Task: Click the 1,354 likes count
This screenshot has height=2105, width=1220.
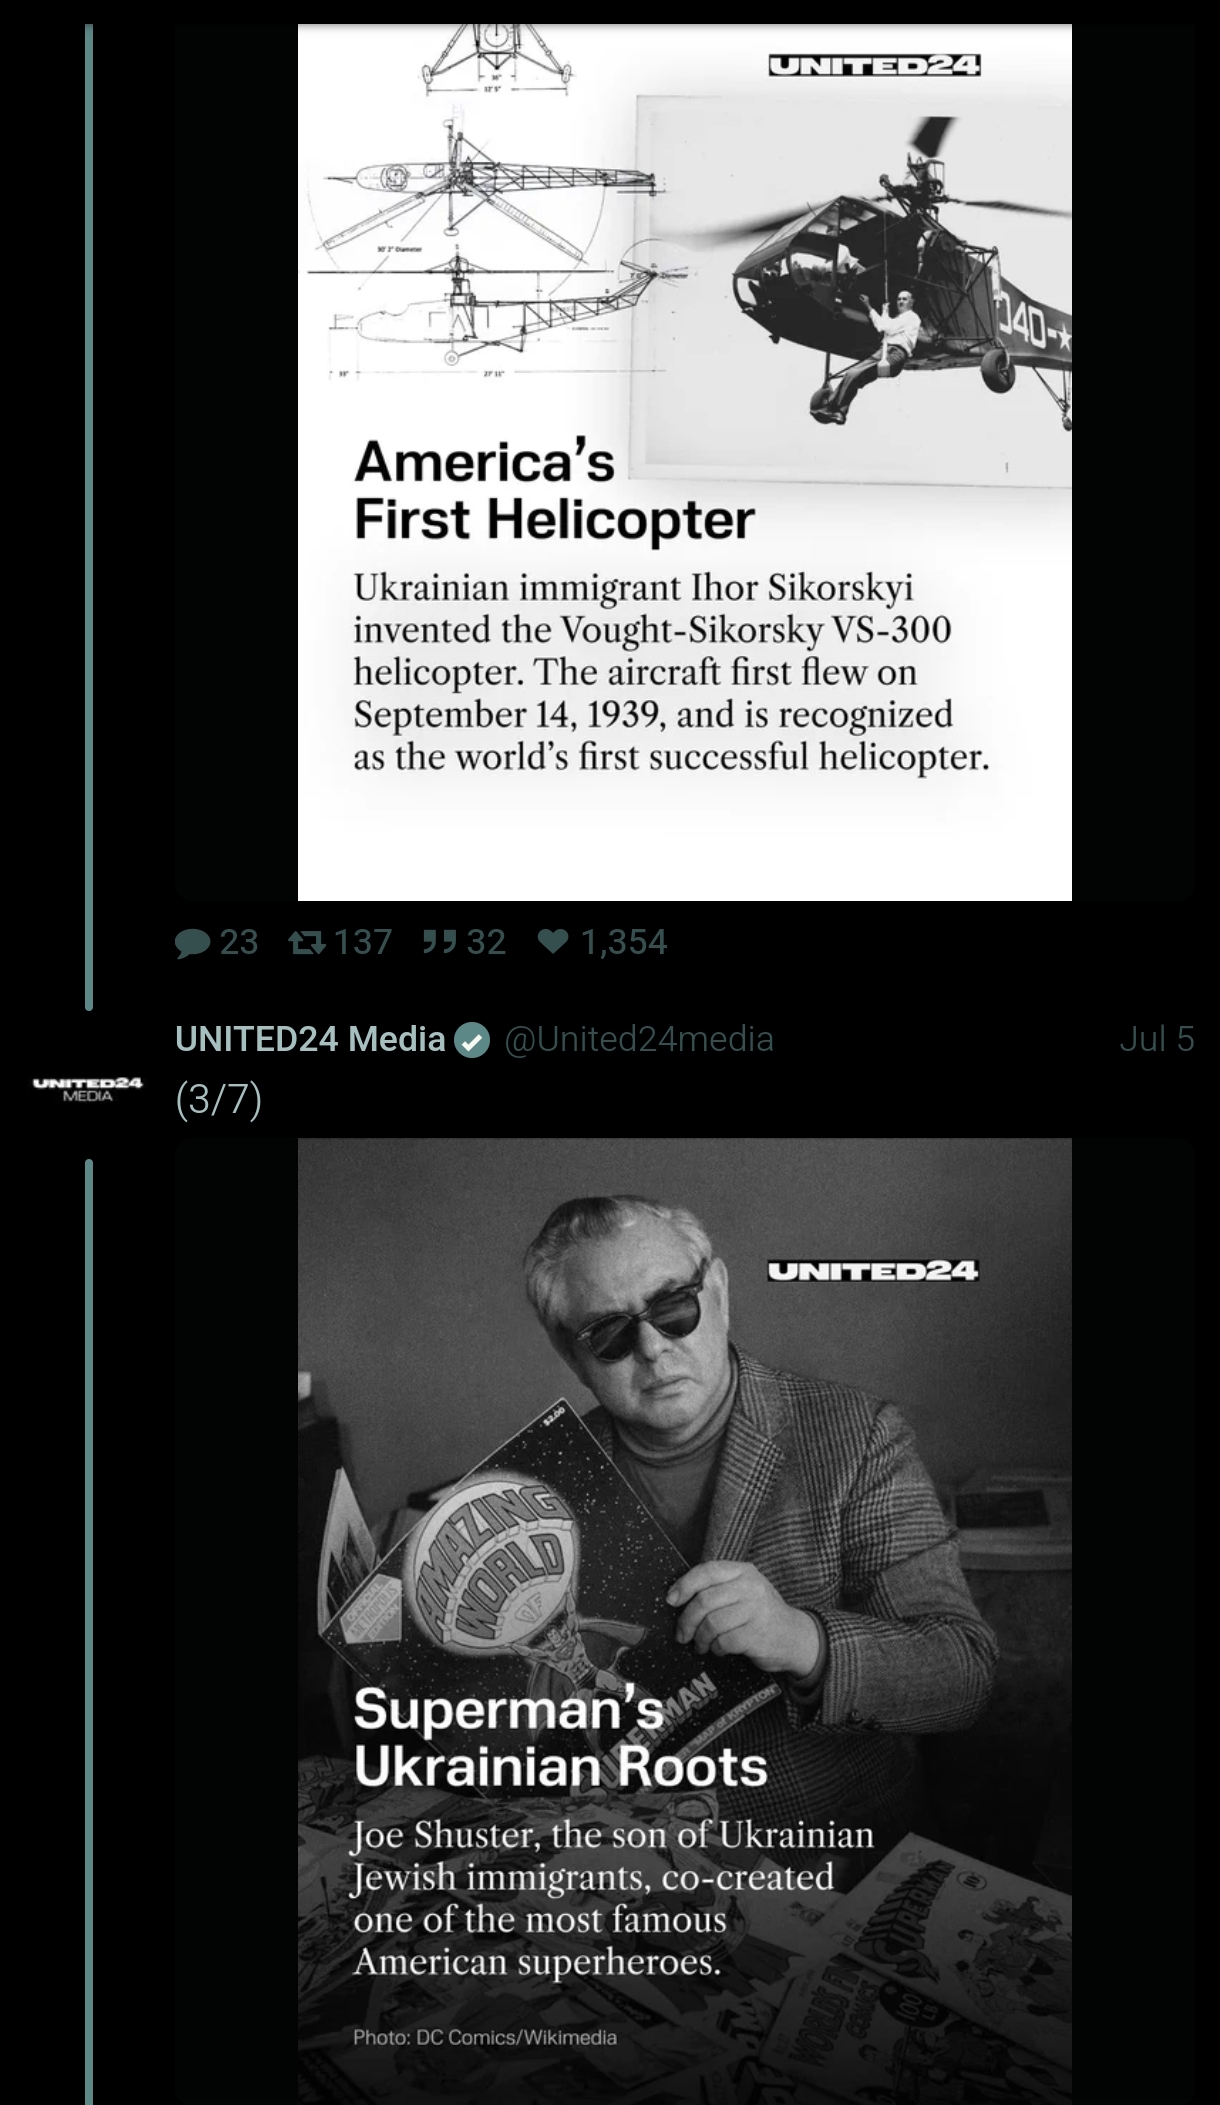Action: [624, 942]
